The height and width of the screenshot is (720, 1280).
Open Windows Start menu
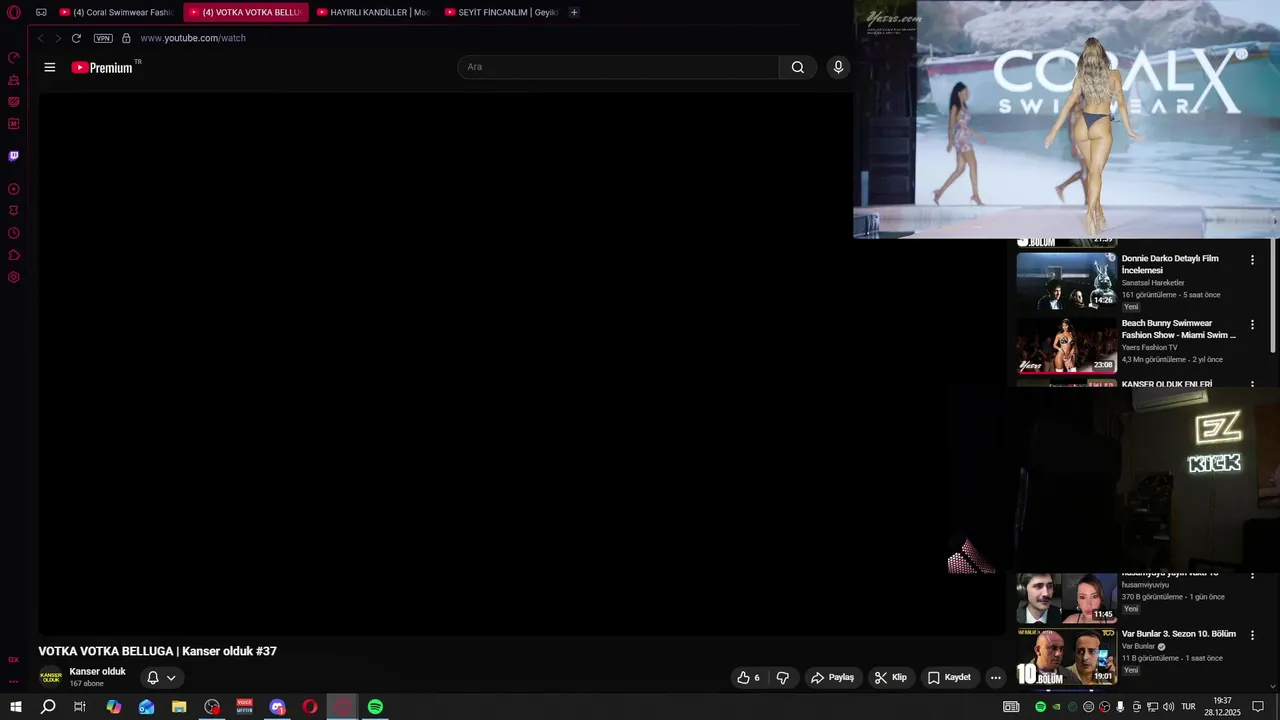coord(16,707)
